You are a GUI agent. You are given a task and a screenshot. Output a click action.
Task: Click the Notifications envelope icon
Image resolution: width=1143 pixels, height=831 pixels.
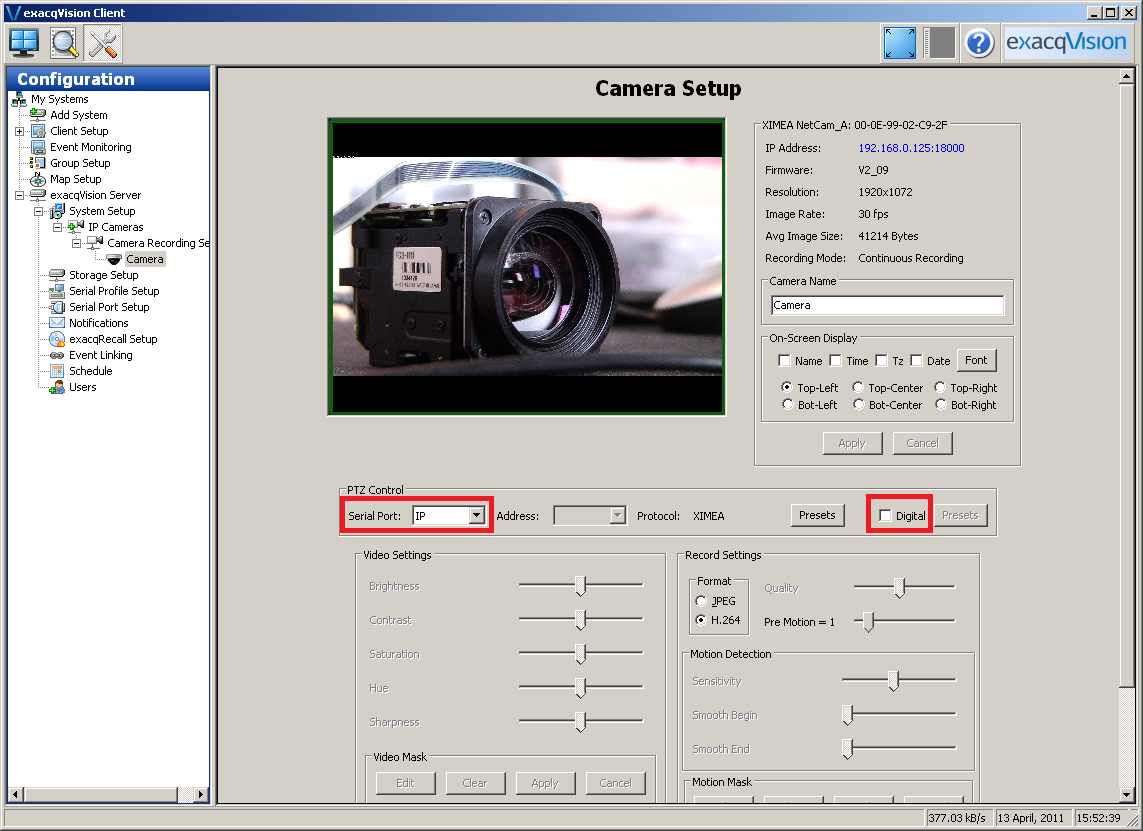tap(57, 323)
